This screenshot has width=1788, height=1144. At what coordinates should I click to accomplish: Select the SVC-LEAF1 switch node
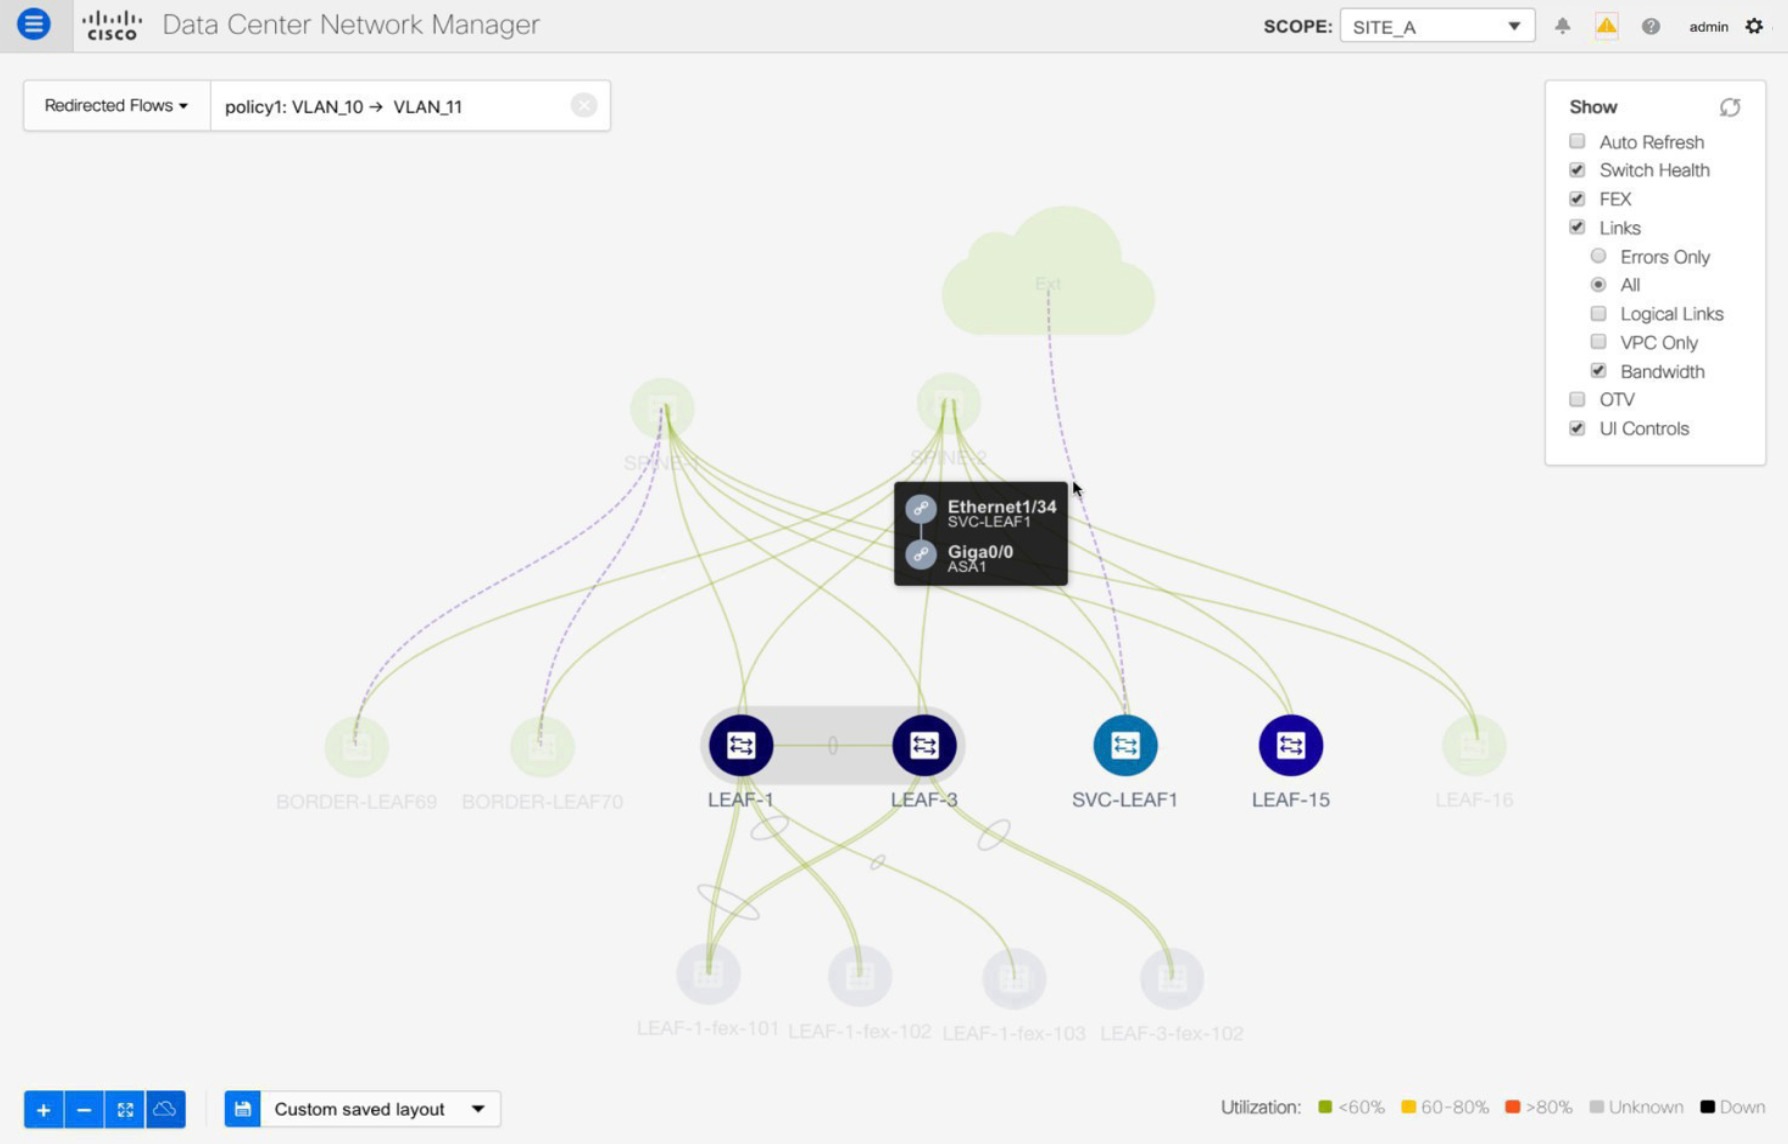(1125, 745)
